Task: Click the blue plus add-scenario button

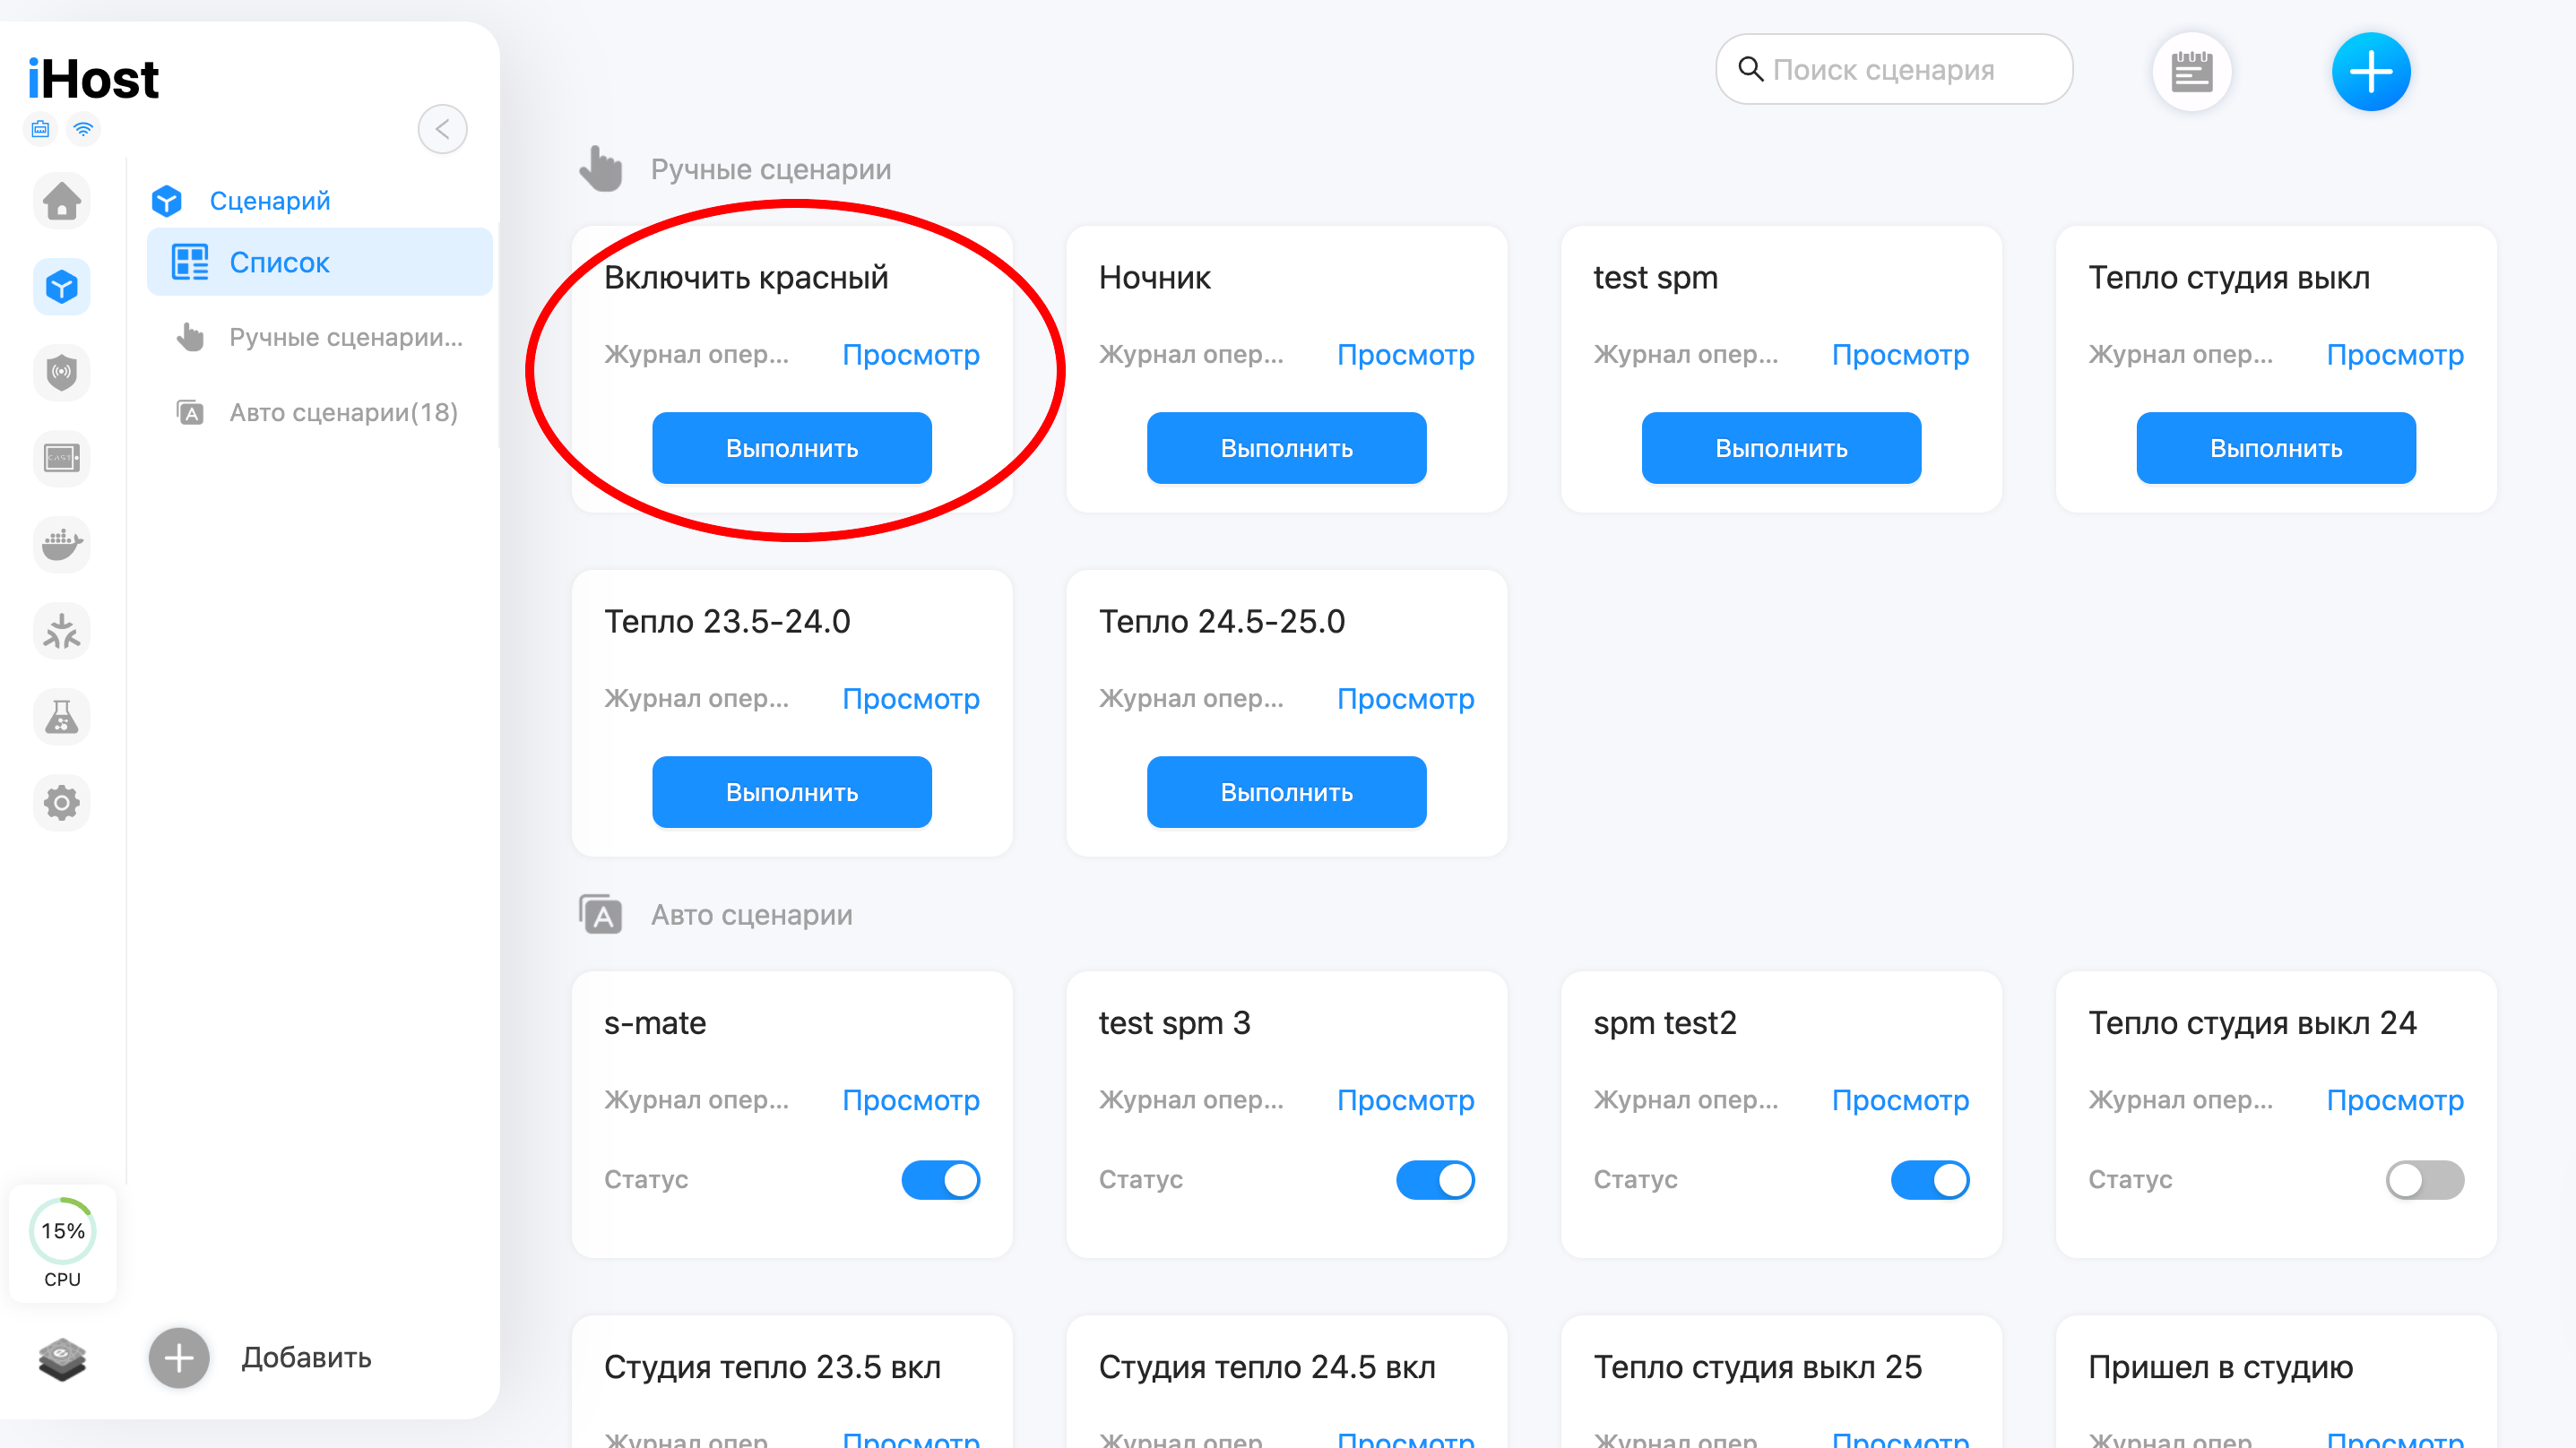Action: click(2371, 72)
